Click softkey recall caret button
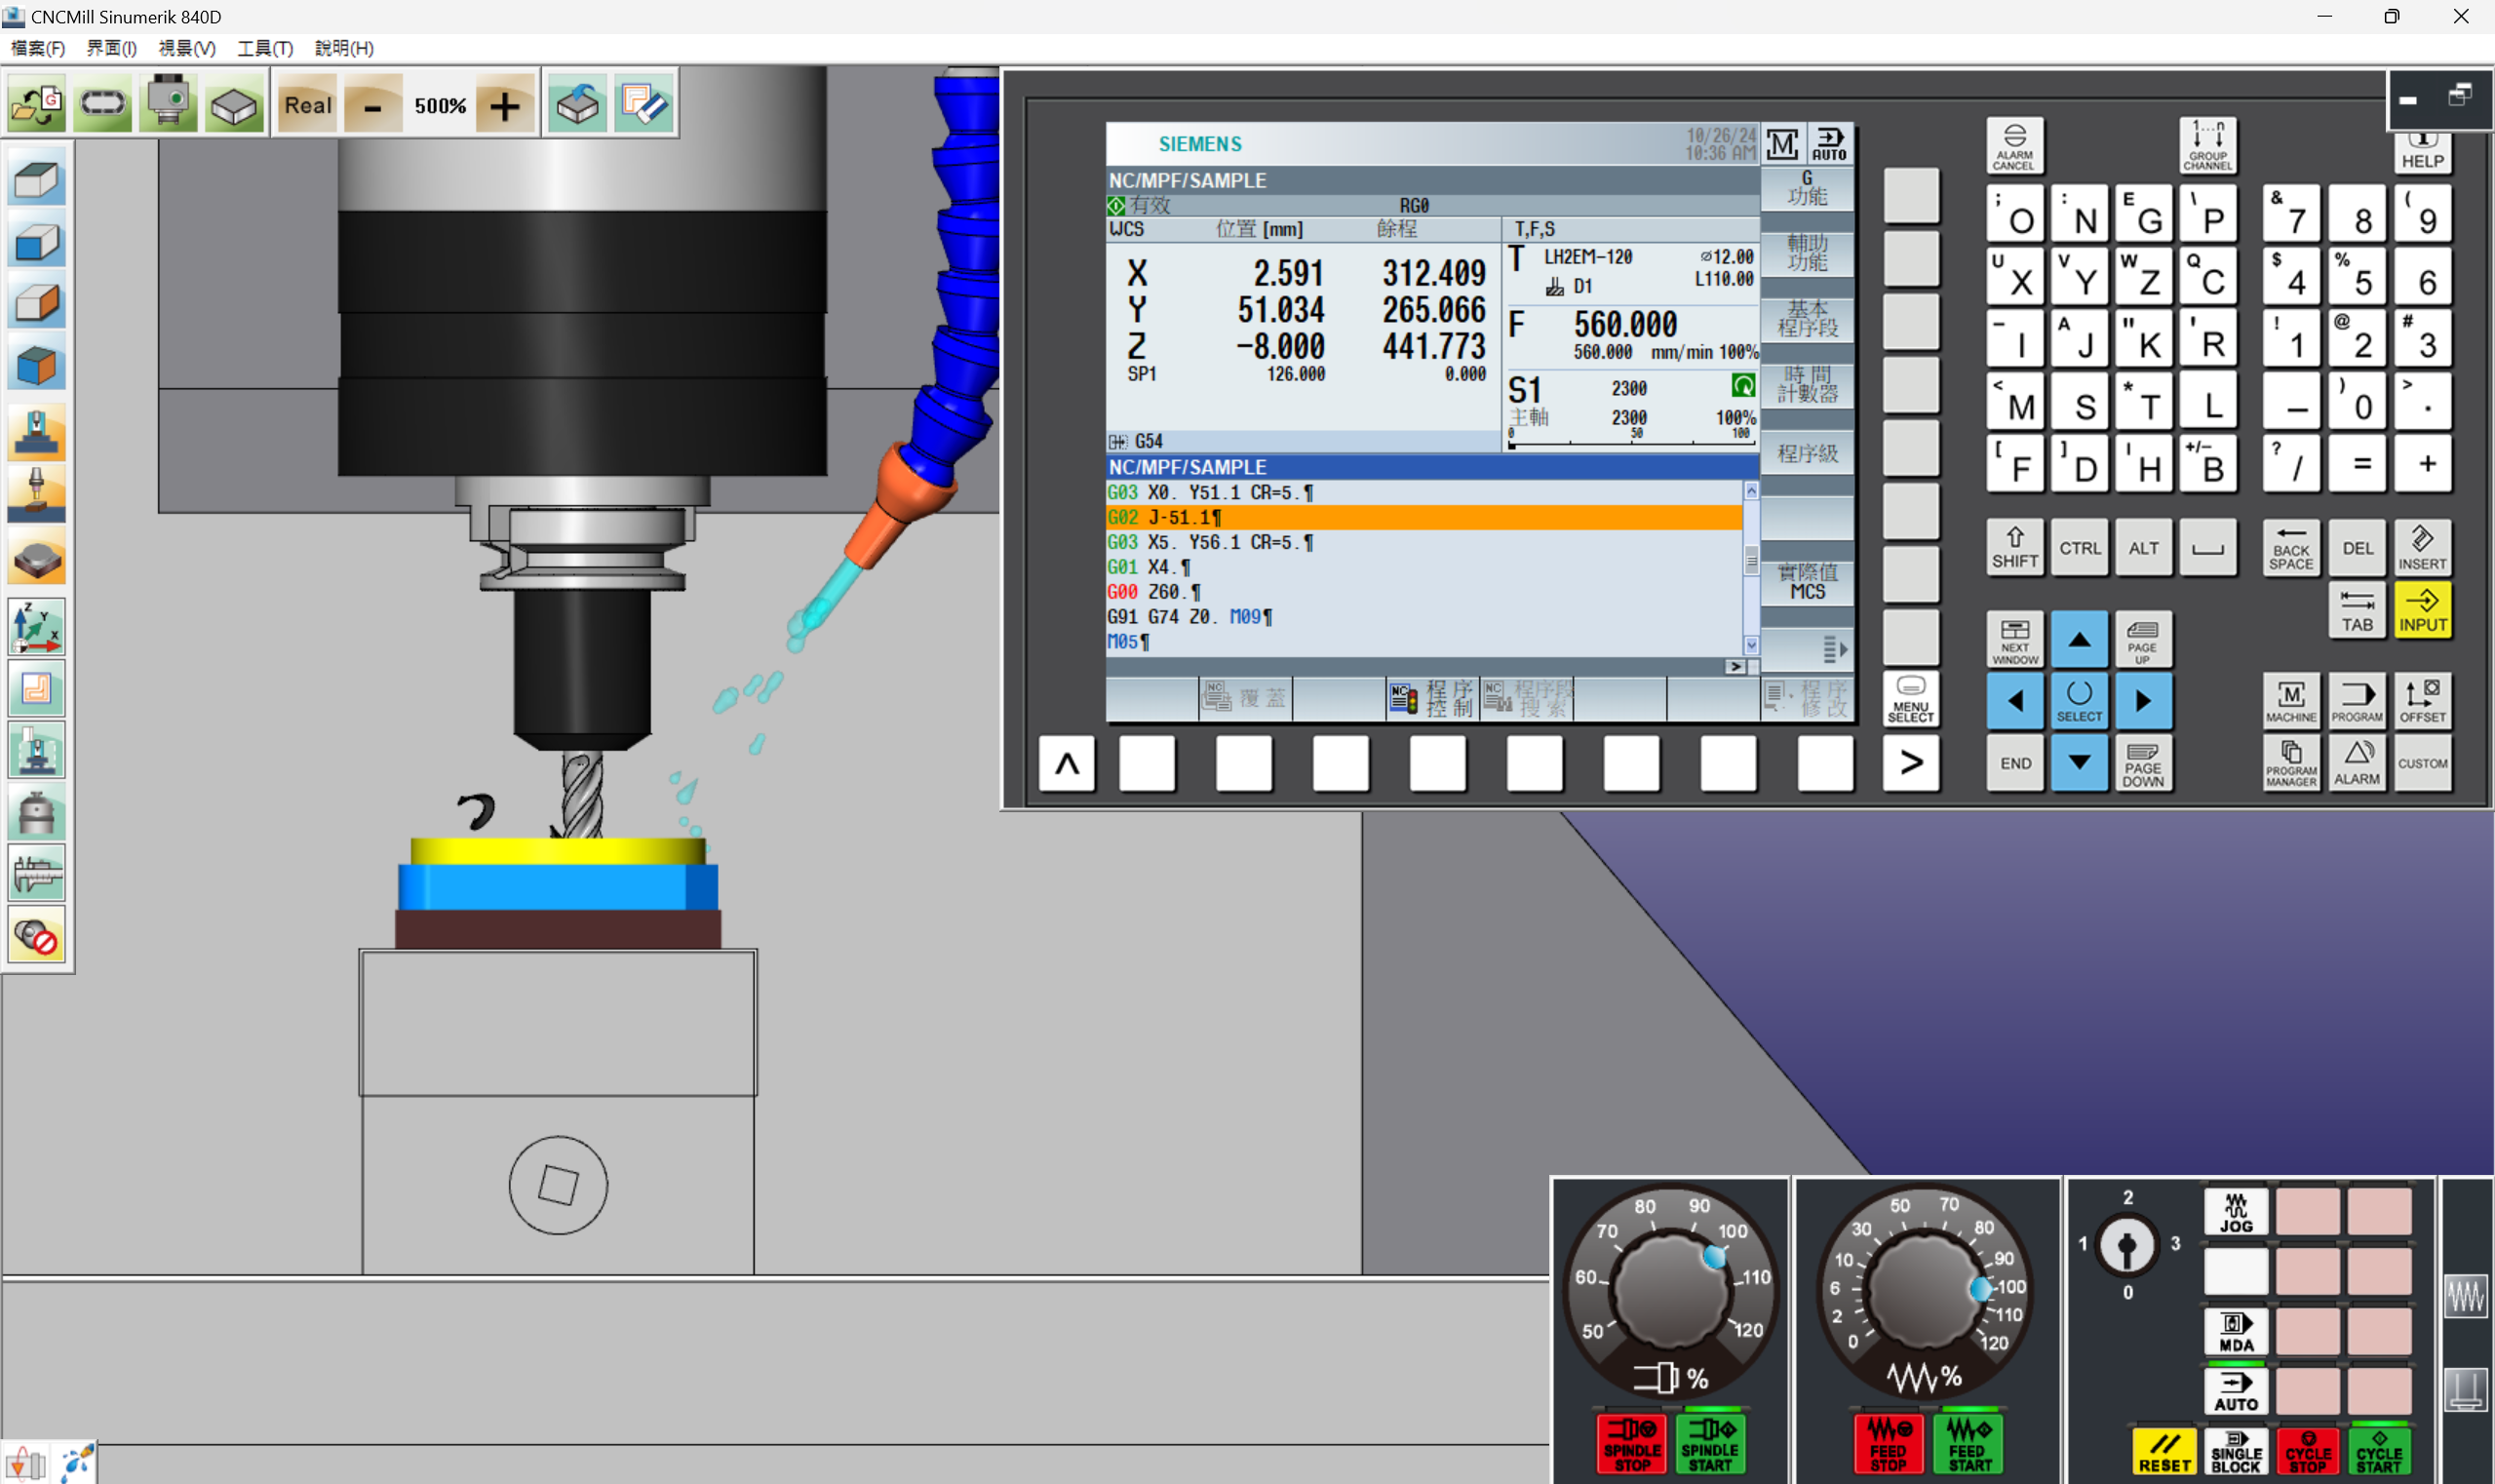The width and height of the screenshot is (2495, 1484). pyautogui.click(x=1067, y=764)
